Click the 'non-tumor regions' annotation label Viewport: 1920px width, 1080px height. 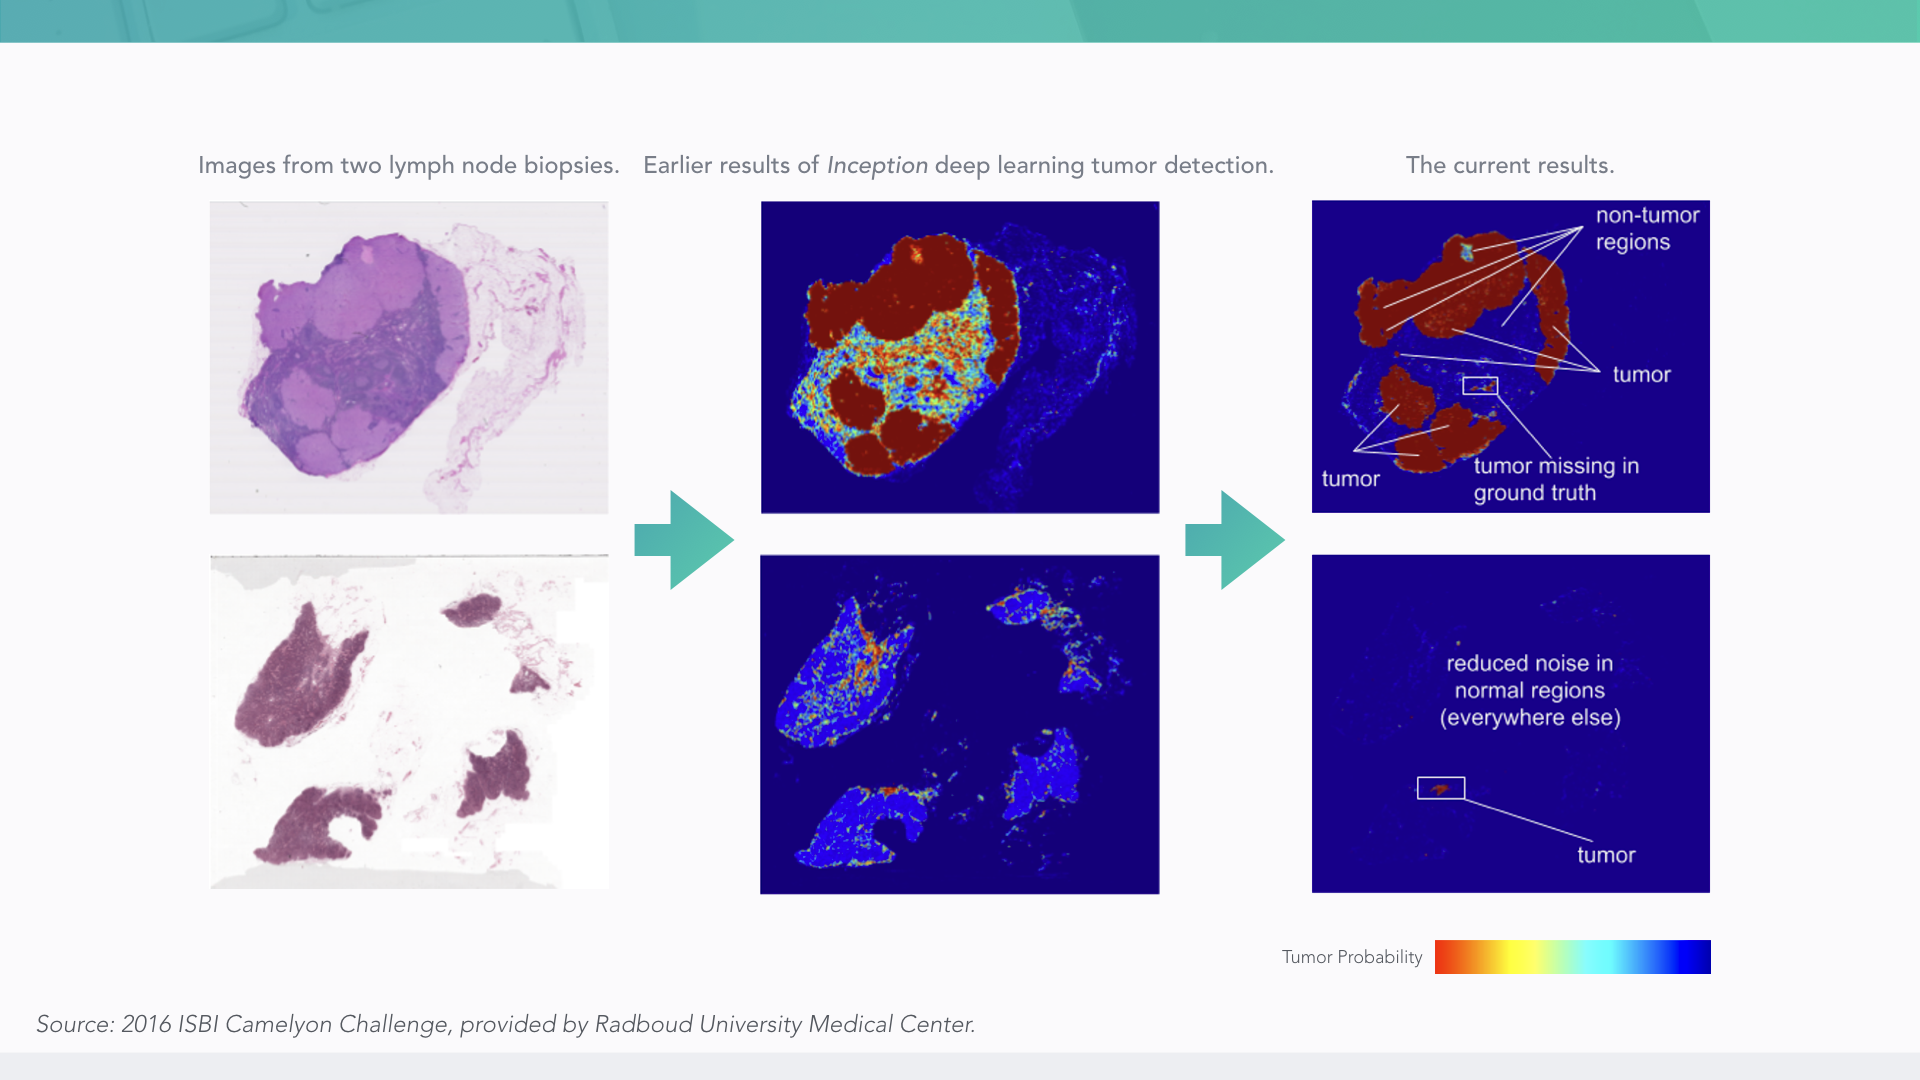pos(1646,229)
